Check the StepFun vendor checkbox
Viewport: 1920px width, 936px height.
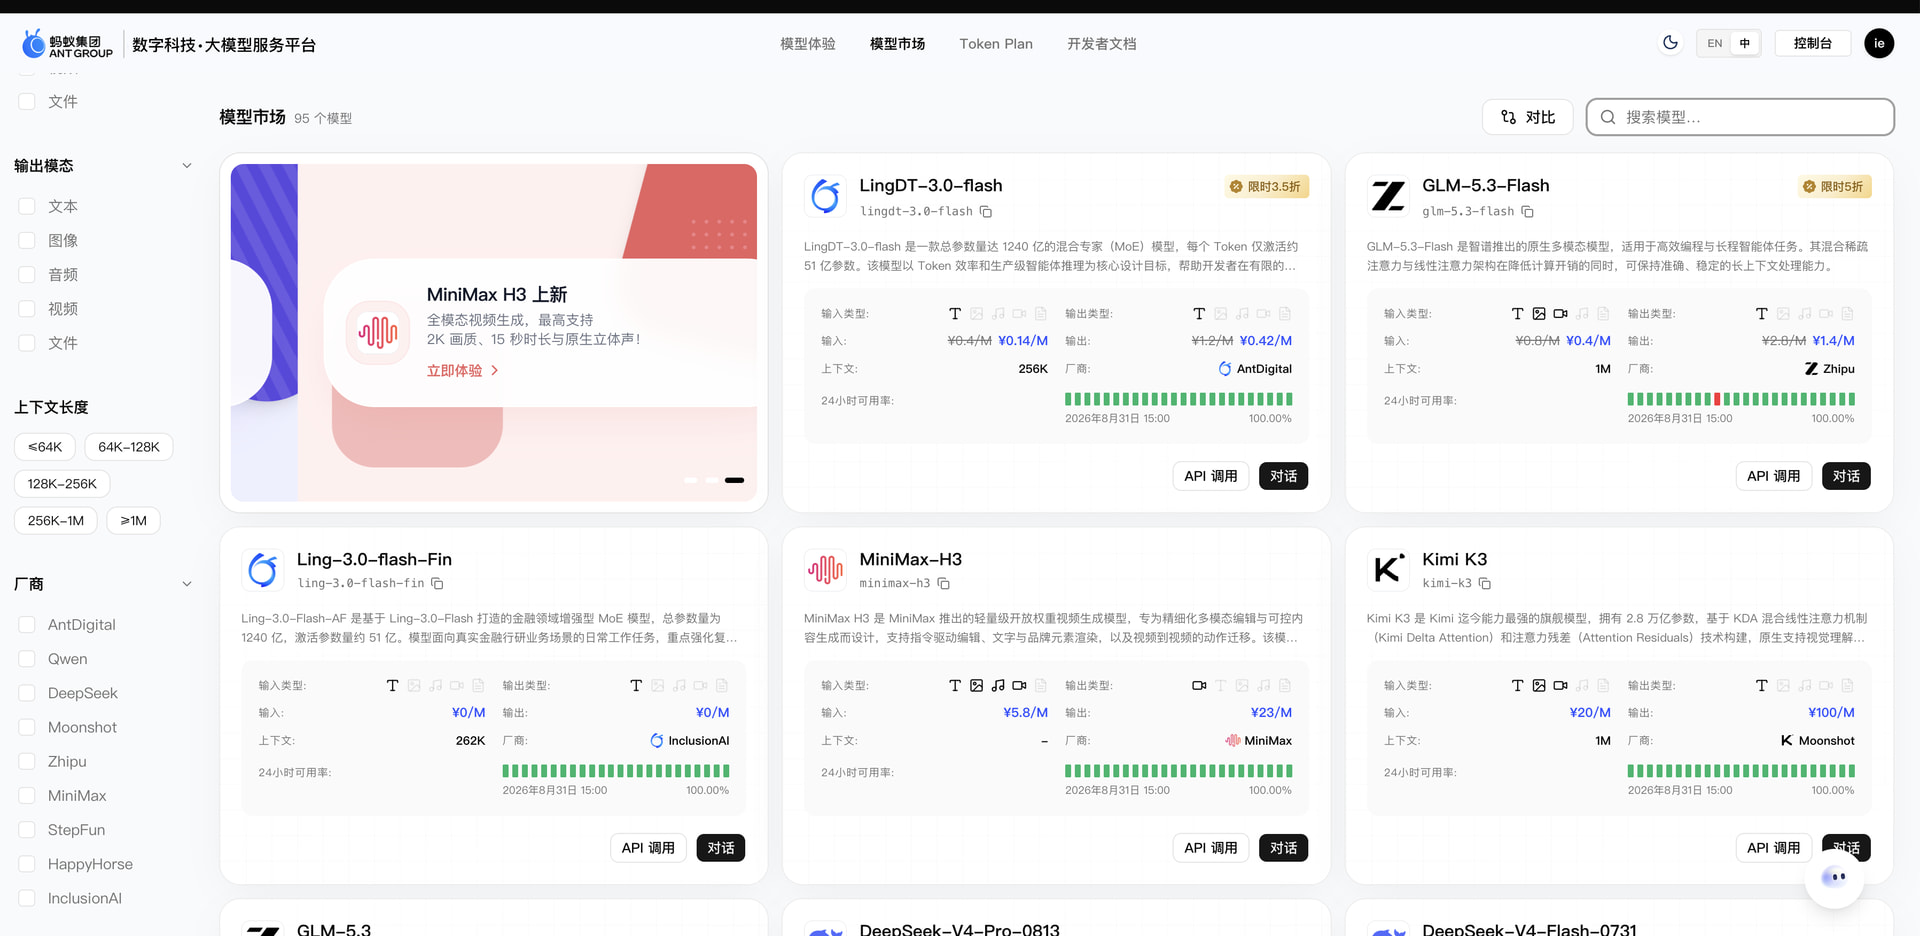[x=27, y=830]
